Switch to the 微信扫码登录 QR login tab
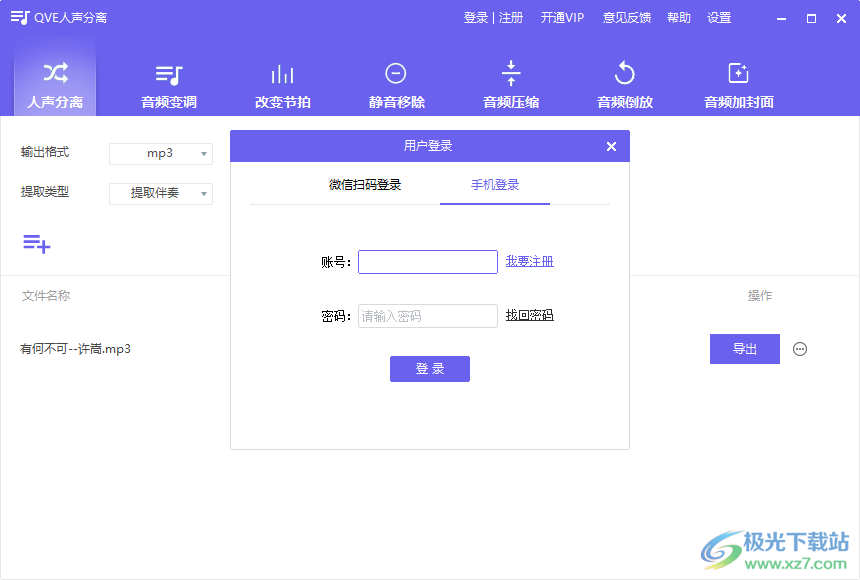This screenshot has width=860, height=580. point(364,184)
